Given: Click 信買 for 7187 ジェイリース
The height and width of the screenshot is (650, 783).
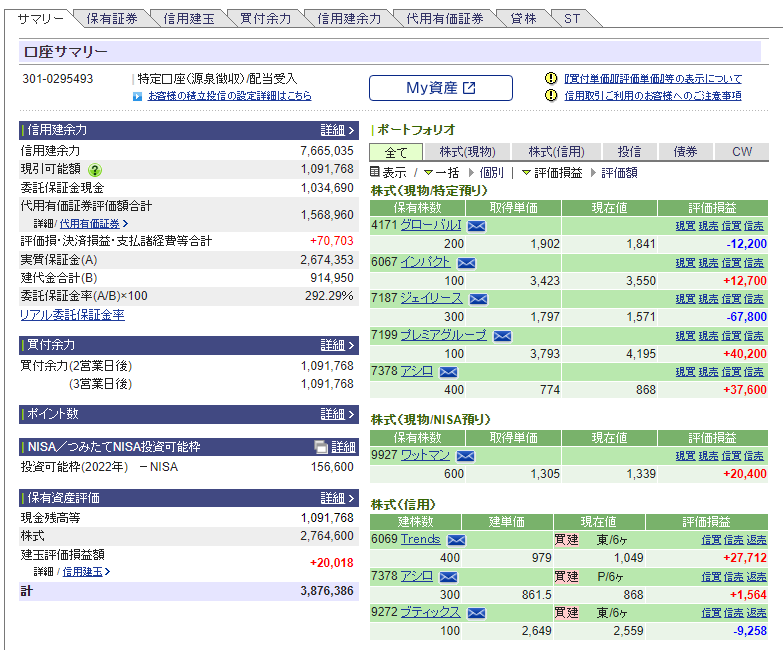Looking at the screenshot, I should click(x=731, y=299).
